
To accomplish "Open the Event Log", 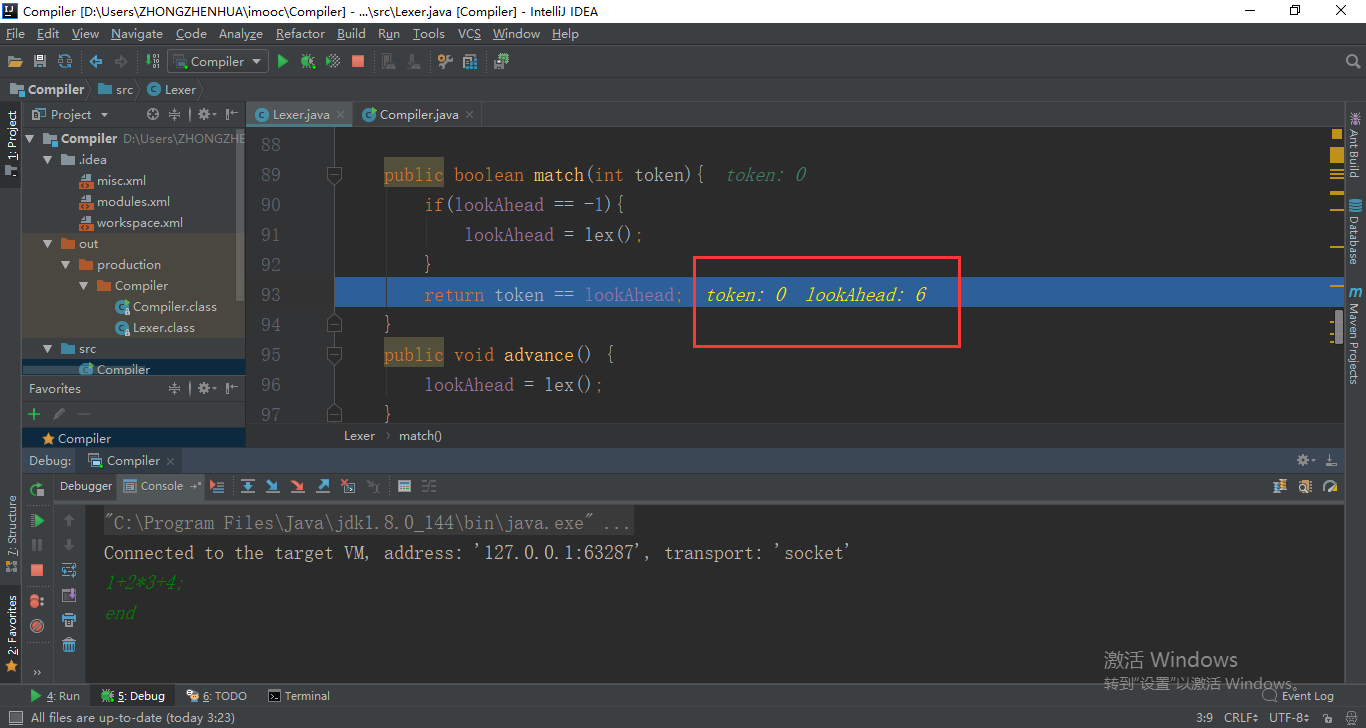I will (1298, 696).
